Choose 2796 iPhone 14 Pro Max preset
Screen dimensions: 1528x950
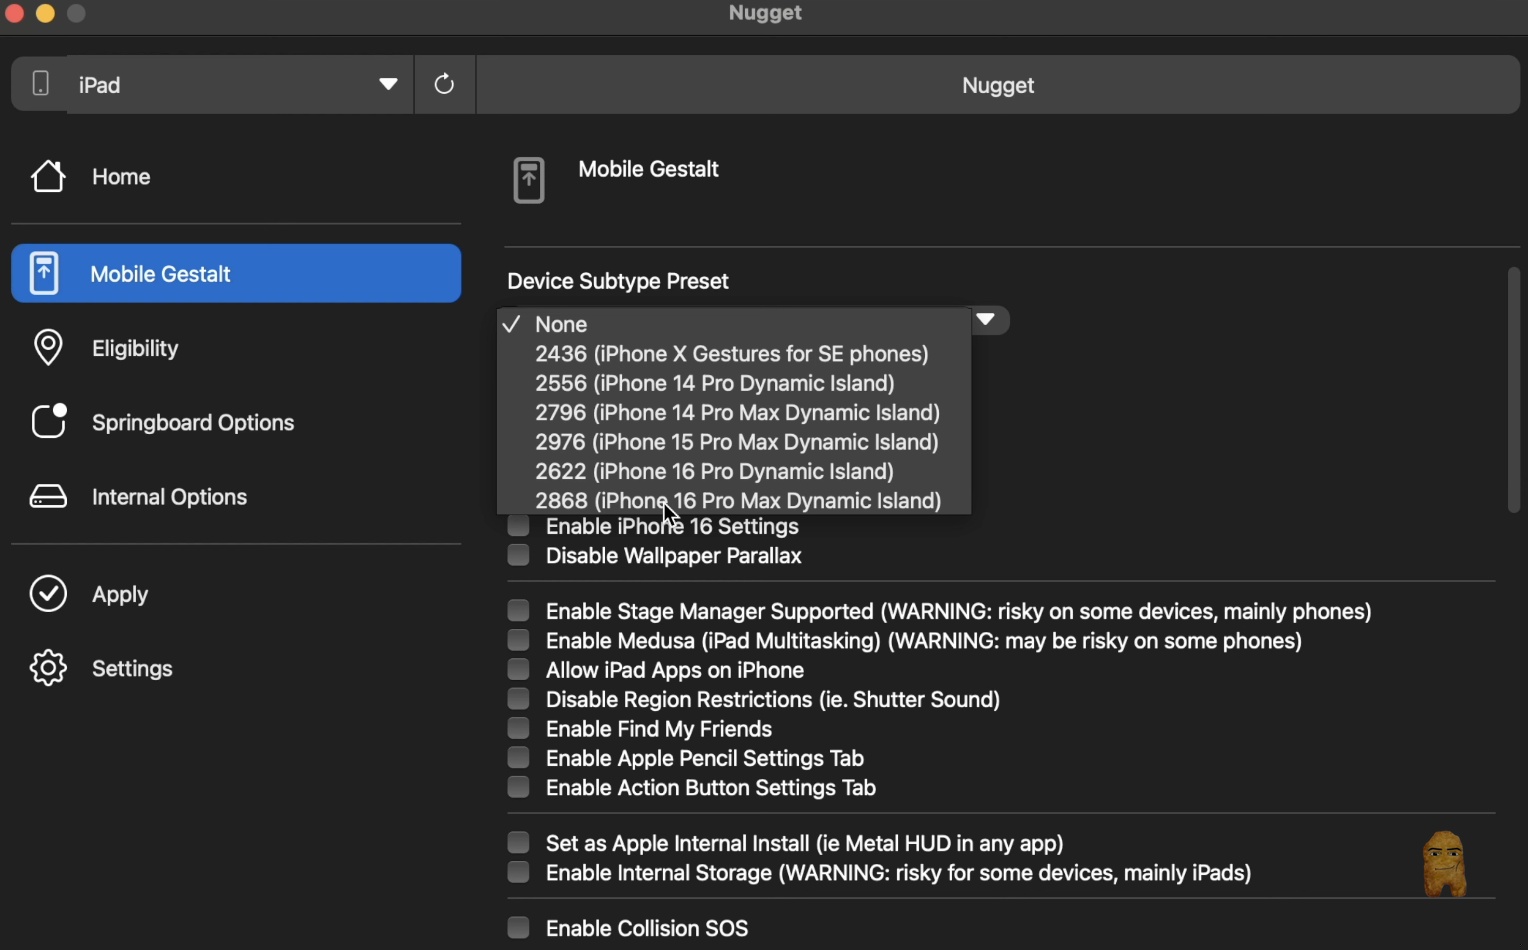point(734,413)
